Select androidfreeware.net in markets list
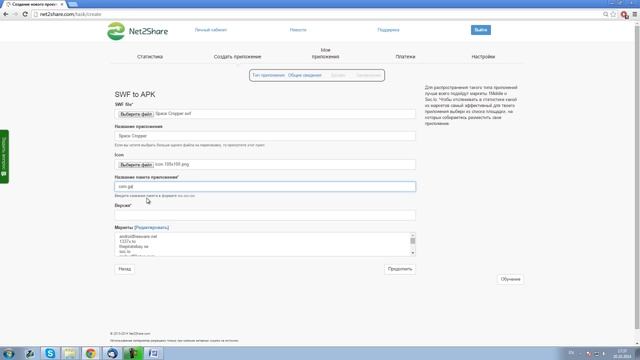This screenshot has width=640, height=360. pyautogui.click(x=138, y=236)
